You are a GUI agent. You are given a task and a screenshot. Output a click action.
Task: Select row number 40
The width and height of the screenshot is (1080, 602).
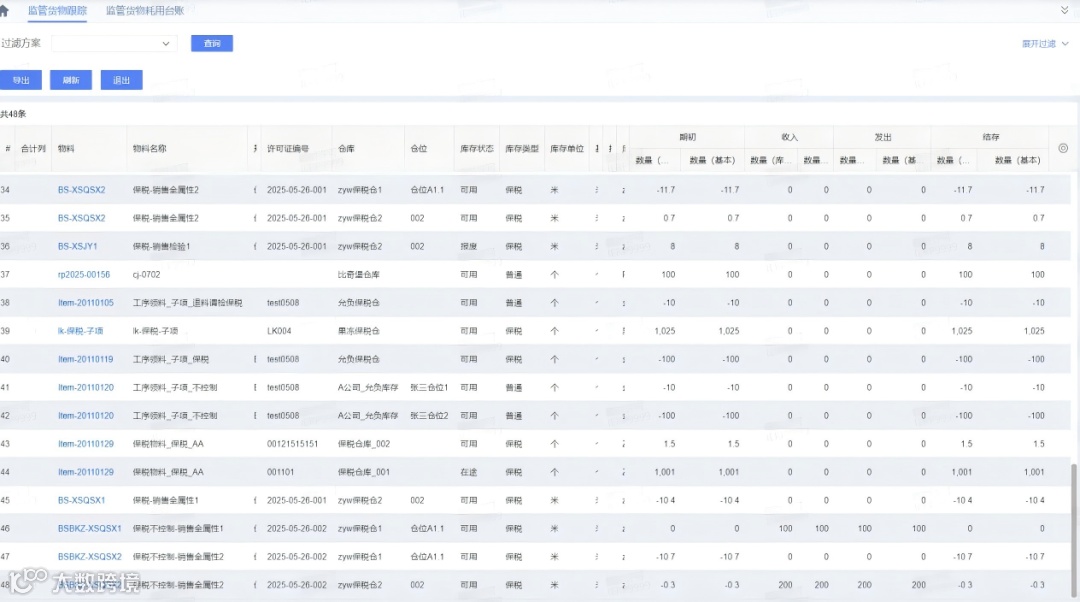tap(6, 359)
